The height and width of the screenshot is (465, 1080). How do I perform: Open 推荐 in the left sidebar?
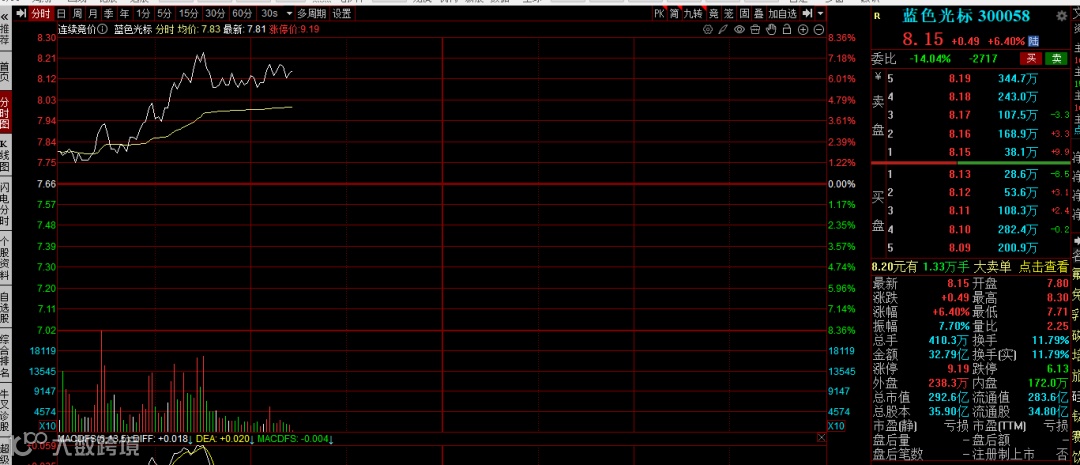pyautogui.click(x=5, y=34)
